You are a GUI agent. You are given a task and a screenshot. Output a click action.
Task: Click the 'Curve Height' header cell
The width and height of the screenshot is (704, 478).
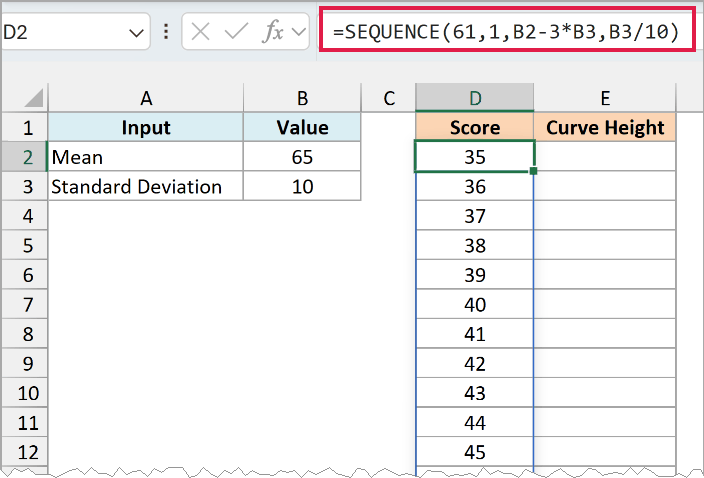point(605,127)
